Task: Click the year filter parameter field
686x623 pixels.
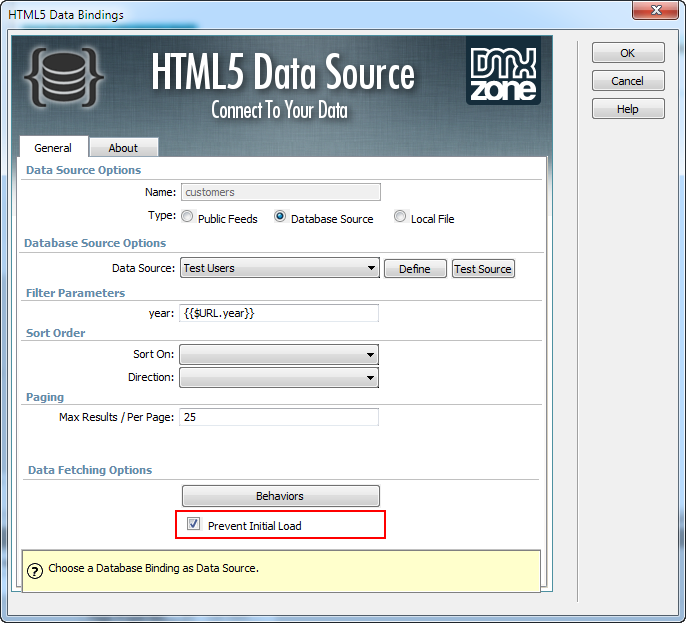Action: (x=279, y=313)
